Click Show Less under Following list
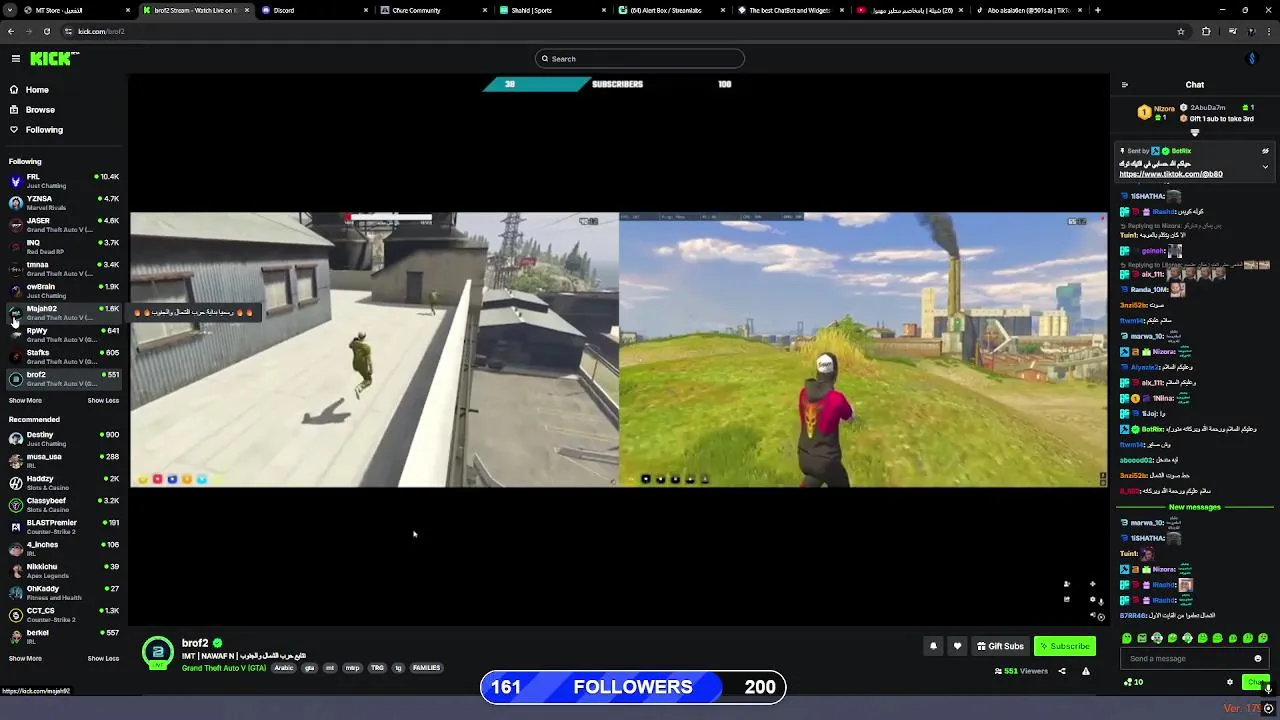The height and width of the screenshot is (720, 1280). click(x=103, y=400)
